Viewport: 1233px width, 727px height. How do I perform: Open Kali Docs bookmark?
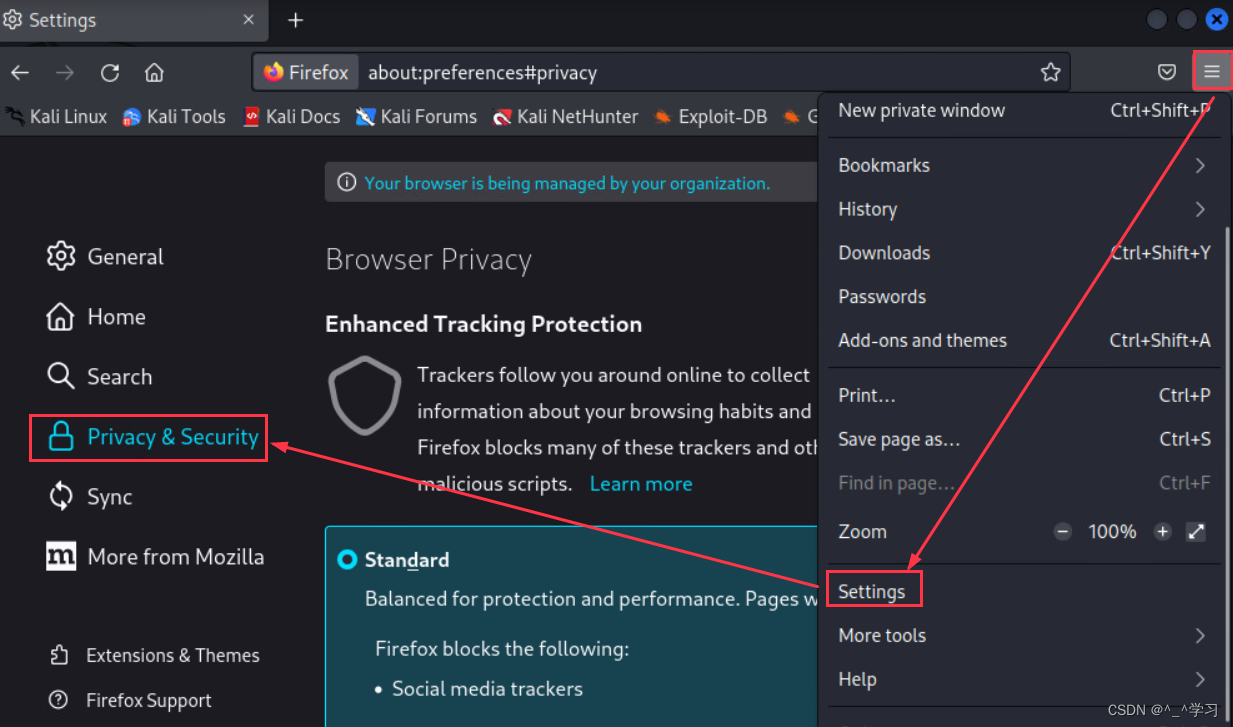[291, 116]
